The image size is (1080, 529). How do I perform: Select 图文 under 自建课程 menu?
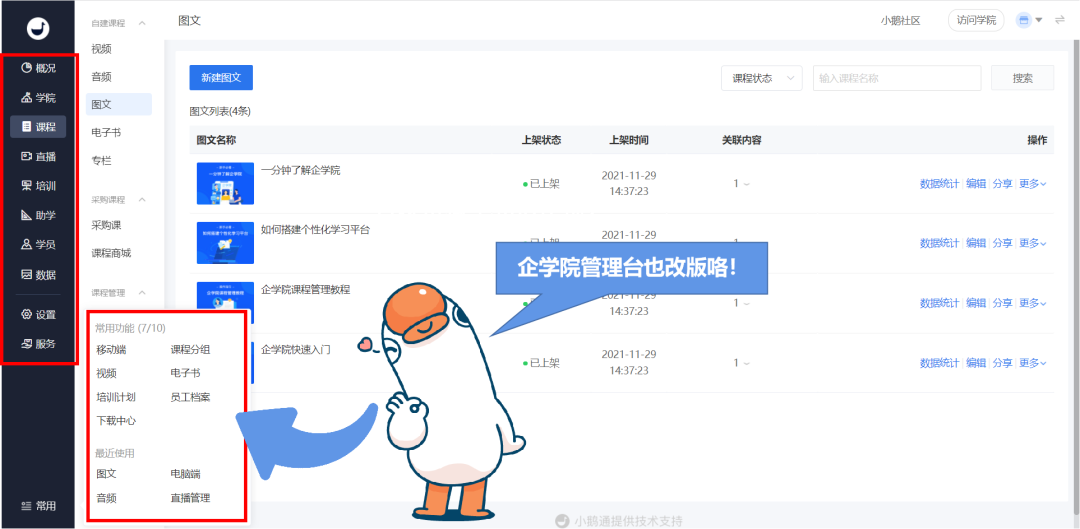click(x=118, y=105)
